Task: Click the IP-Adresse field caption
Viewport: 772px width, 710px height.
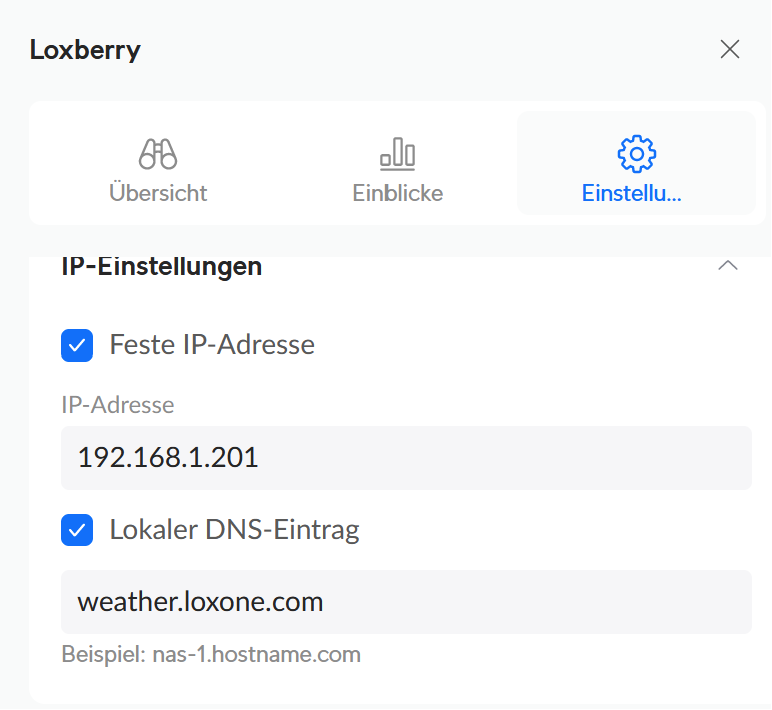Action: pyautogui.click(x=117, y=405)
